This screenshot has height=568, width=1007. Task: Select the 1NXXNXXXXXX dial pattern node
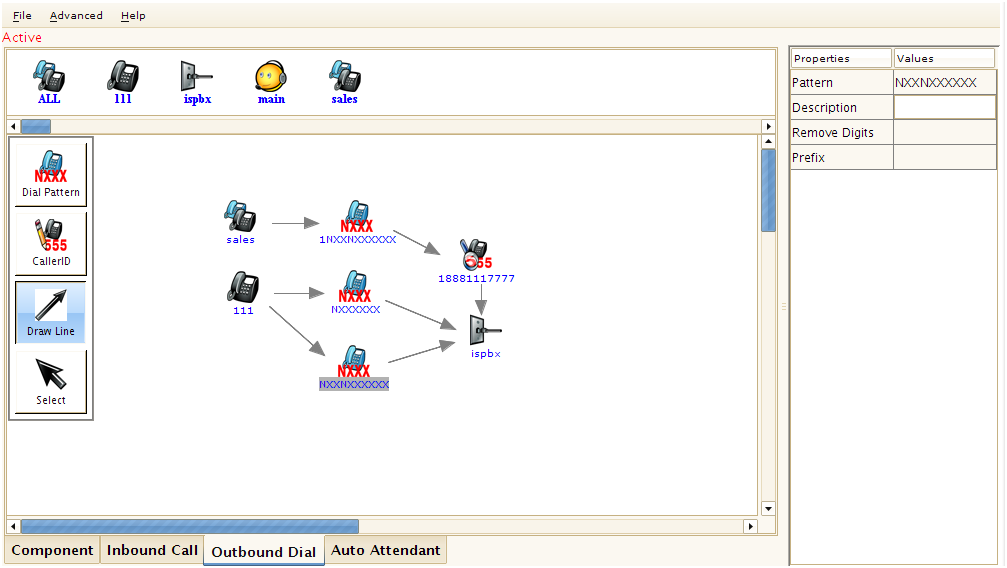tap(357, 221)
